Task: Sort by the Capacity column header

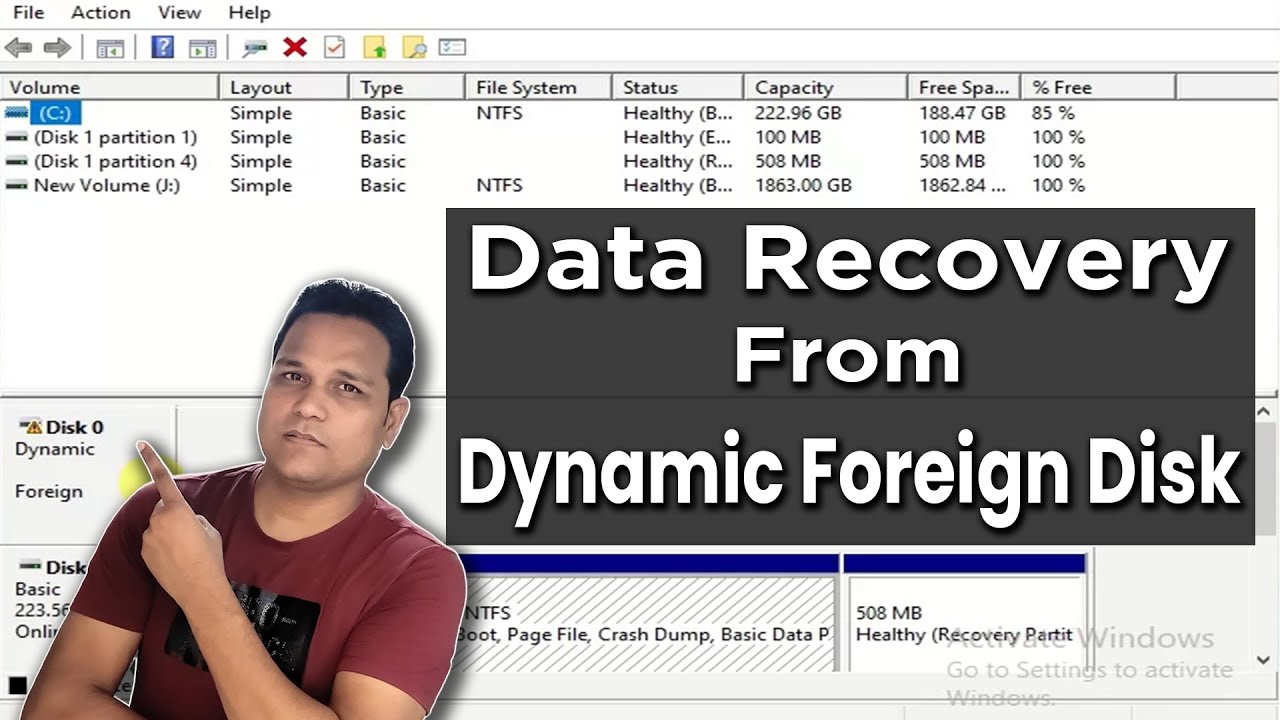Action: [x=826, y=87]
